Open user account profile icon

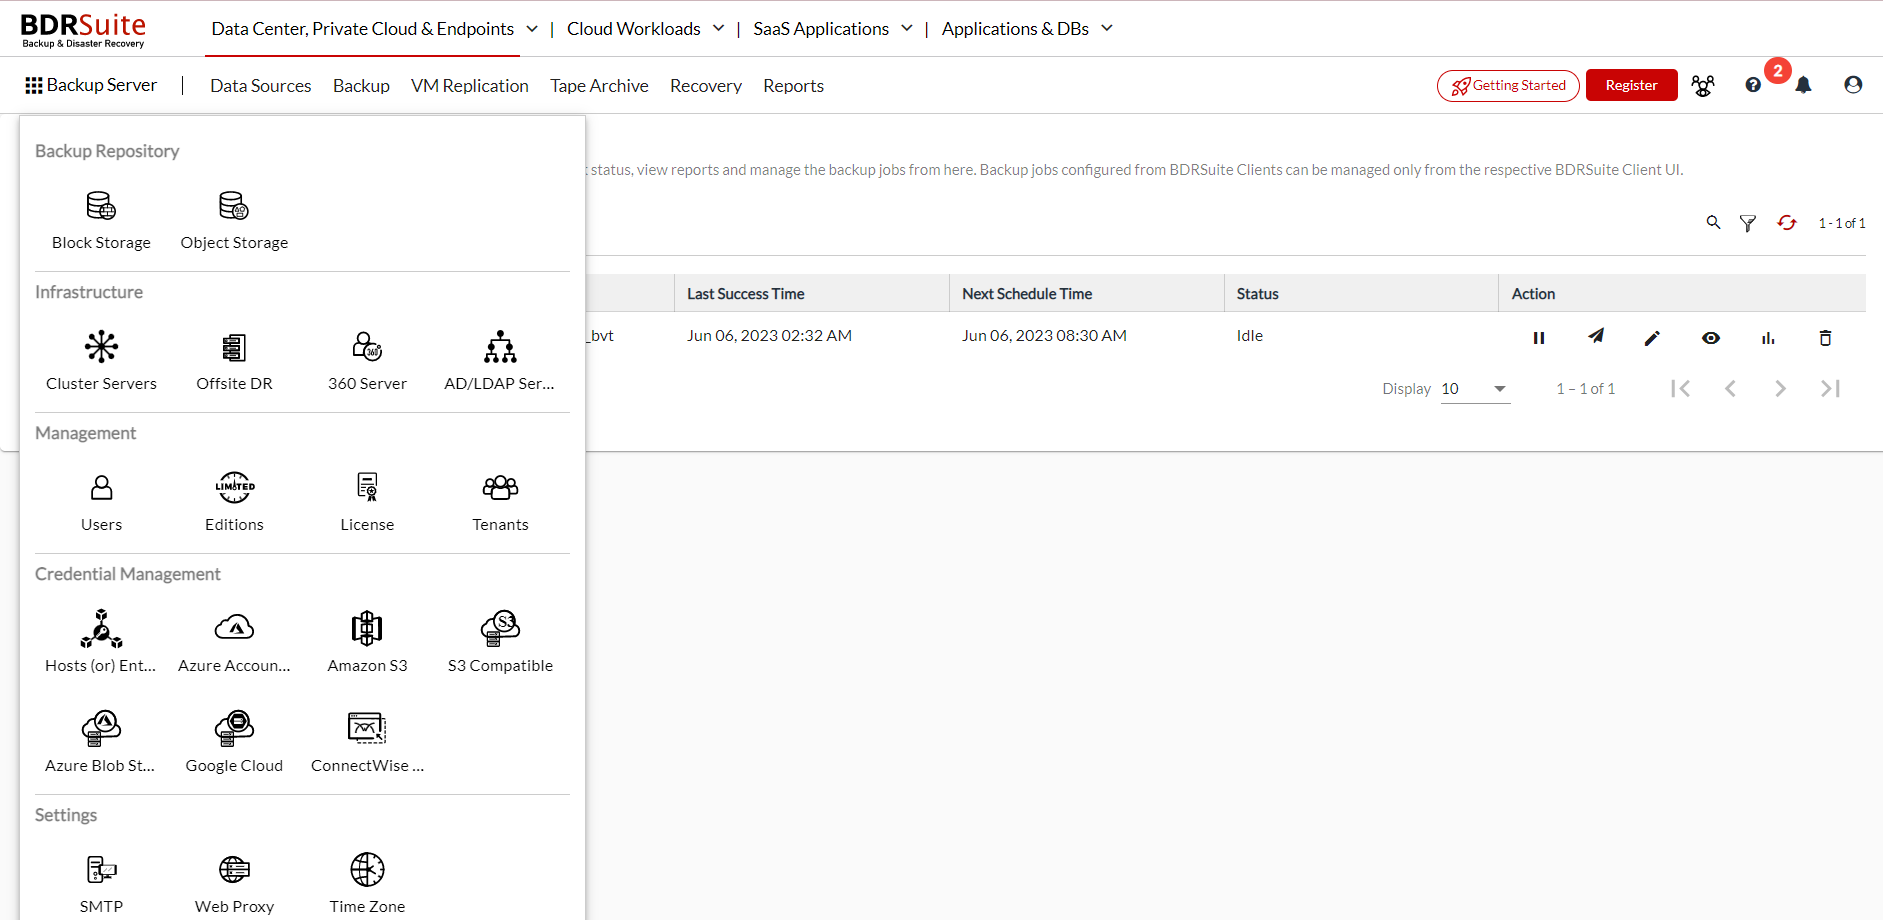1853,85
